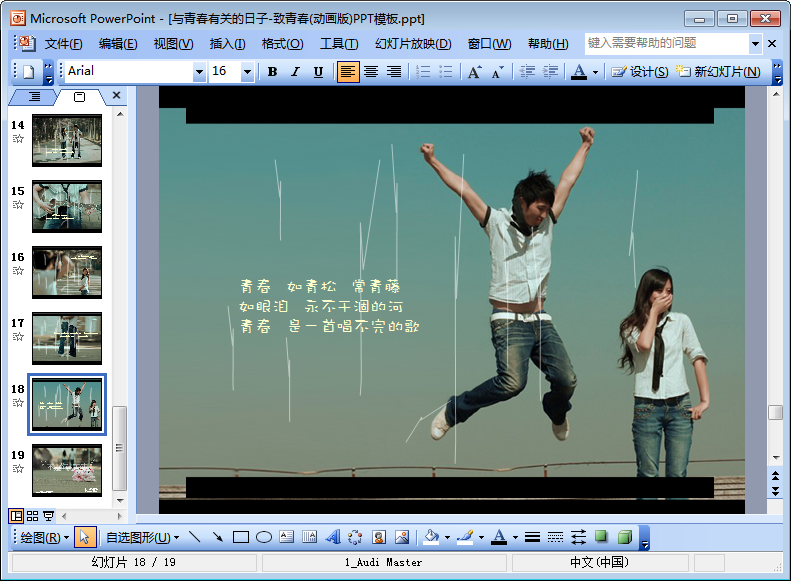Image resolution: width=791 pixels, height=581 pixels.
Task: Select slide 15 thumbnail
Action: pyautogui.click(x=67, y=206)
